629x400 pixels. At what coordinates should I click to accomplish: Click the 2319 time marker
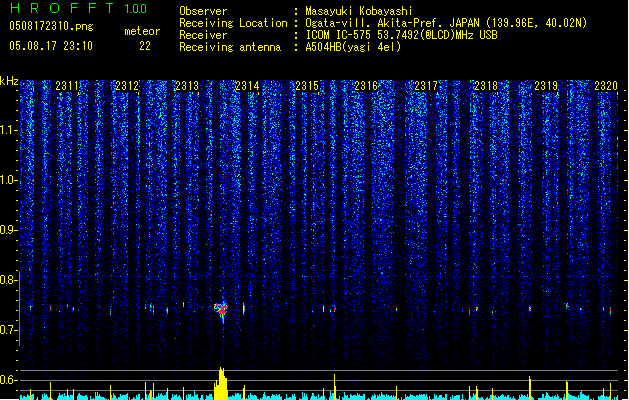(546, 86)
